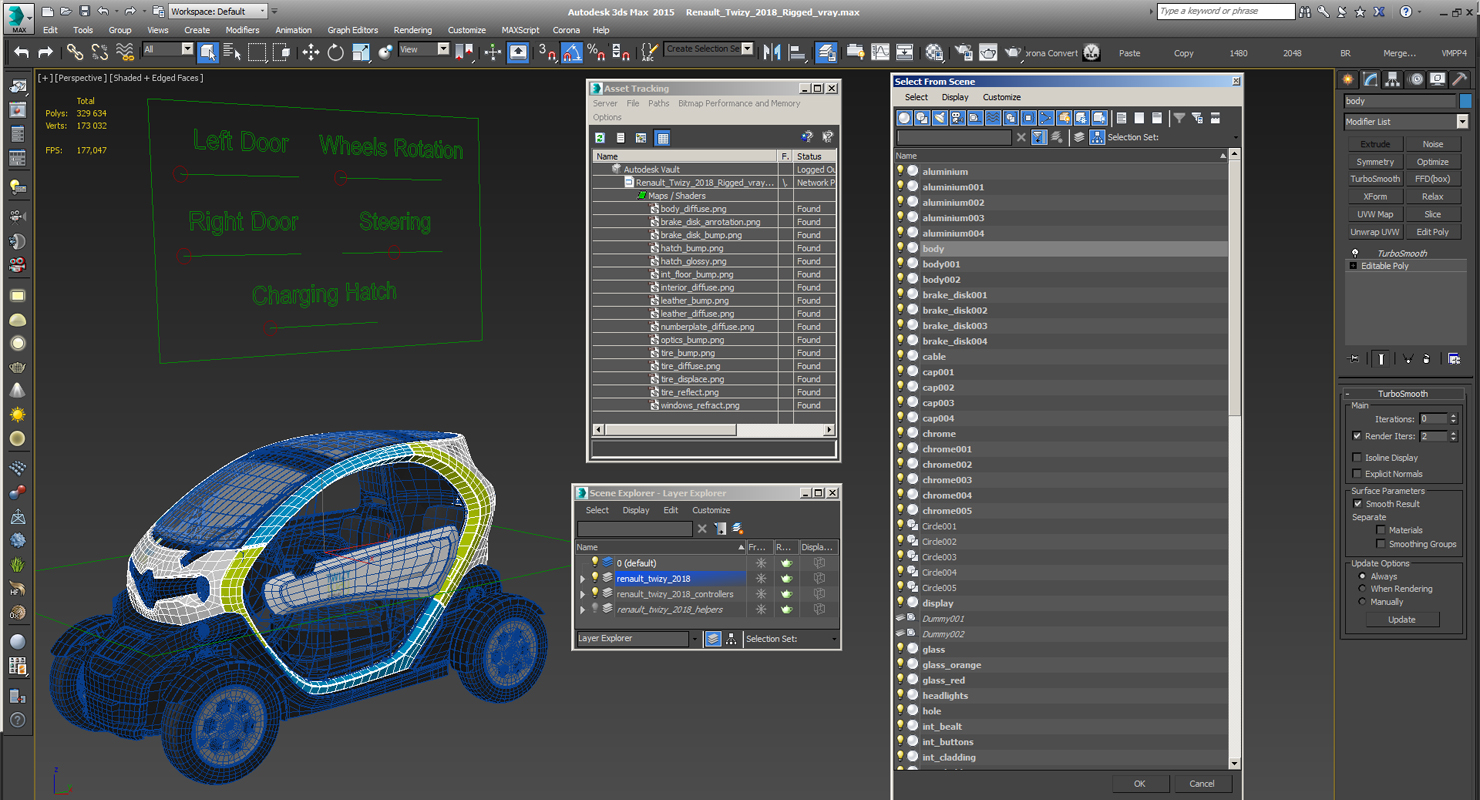Click Select From Scene vertical scrollbar
Screen dimensions: 1480x800
1234,459
